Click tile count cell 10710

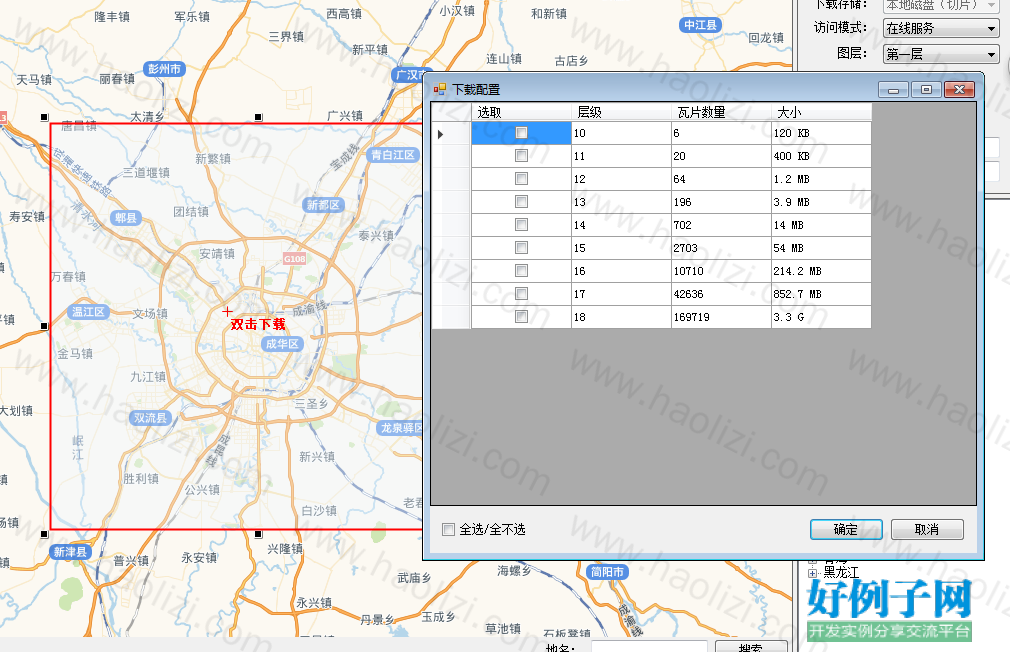click(721, 271)
